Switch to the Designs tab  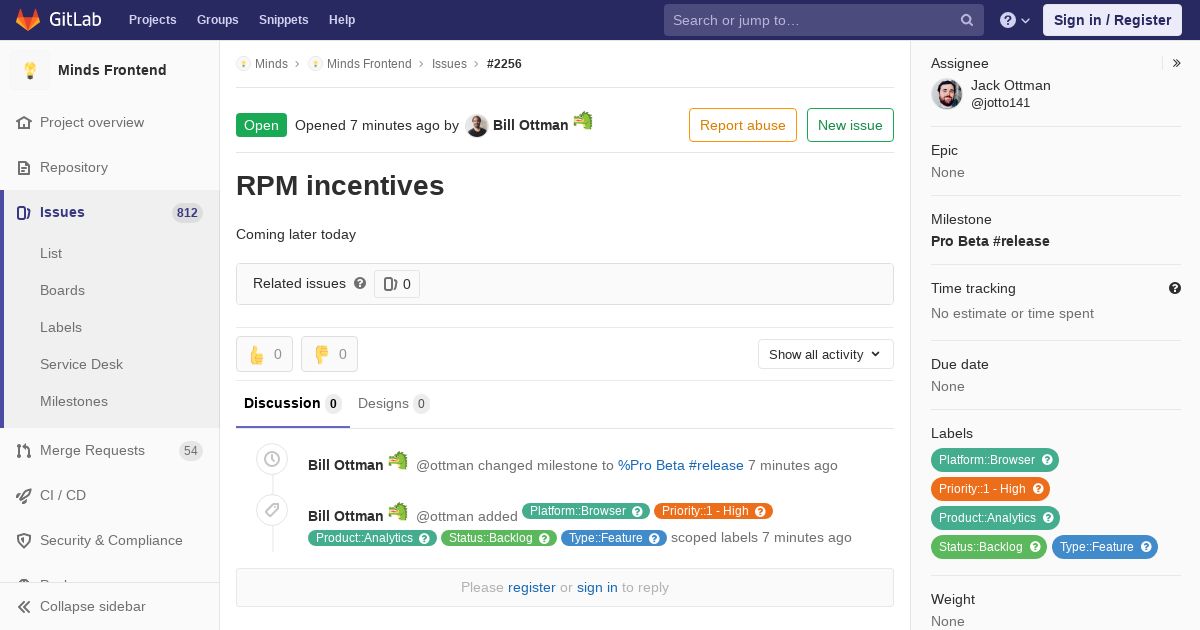[x=393, y=404]
